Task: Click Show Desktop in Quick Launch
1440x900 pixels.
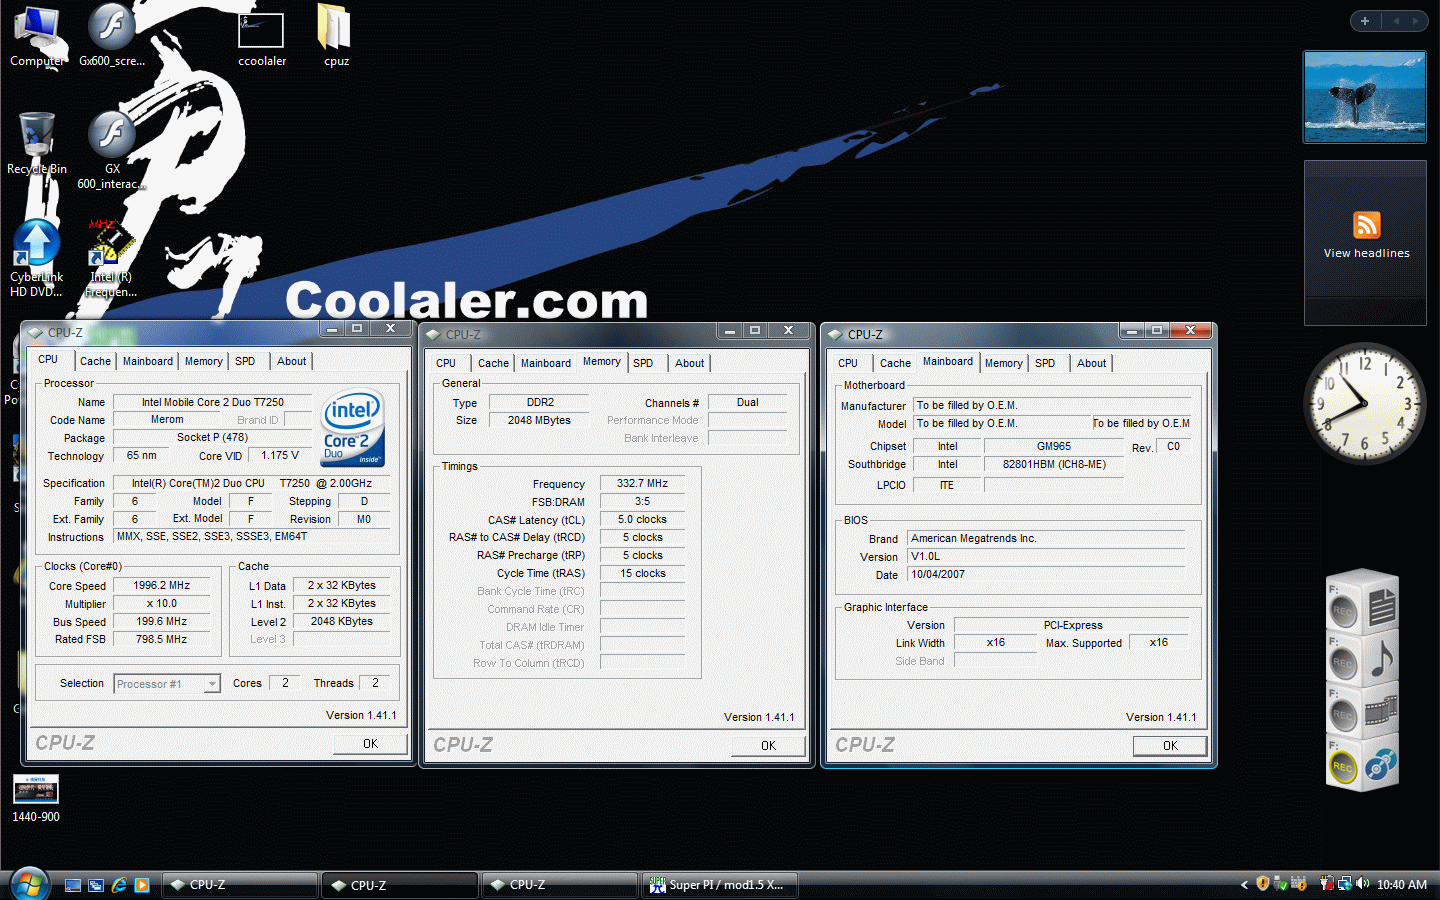Action: [x=73, y=885]
